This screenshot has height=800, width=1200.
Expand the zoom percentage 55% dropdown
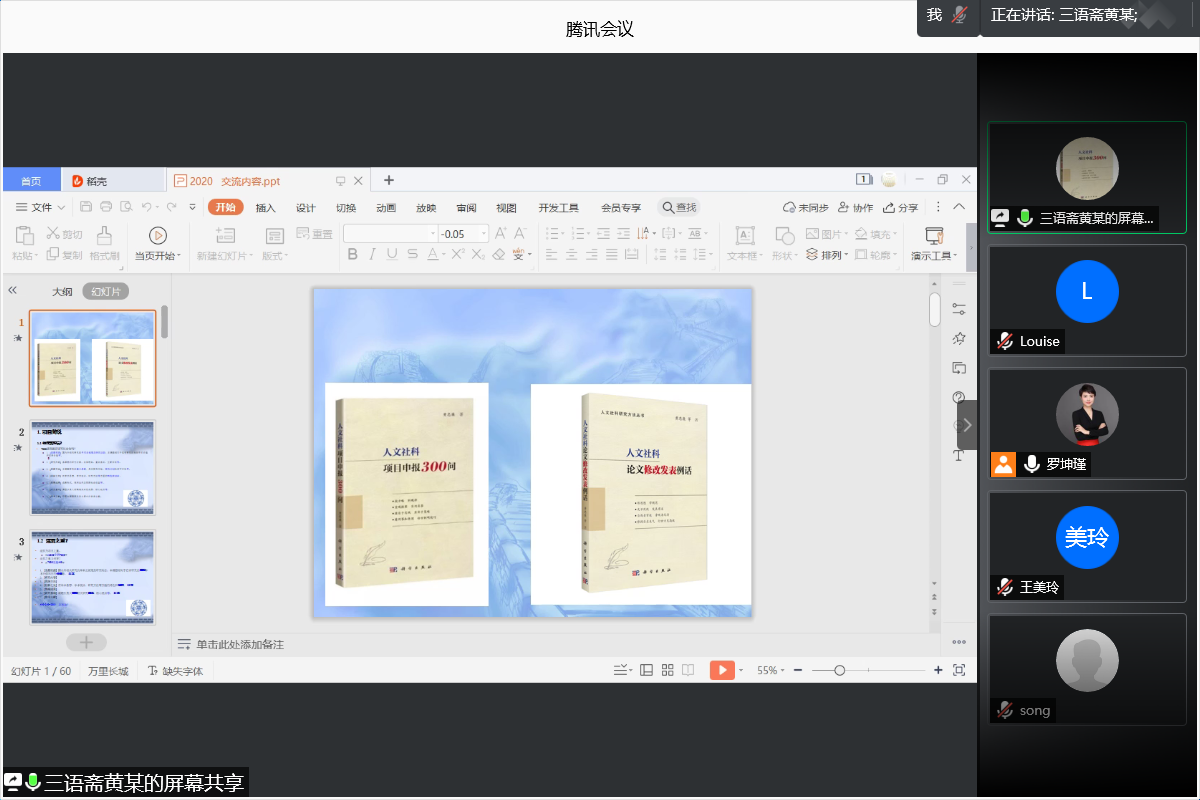[x=771, y=670]
